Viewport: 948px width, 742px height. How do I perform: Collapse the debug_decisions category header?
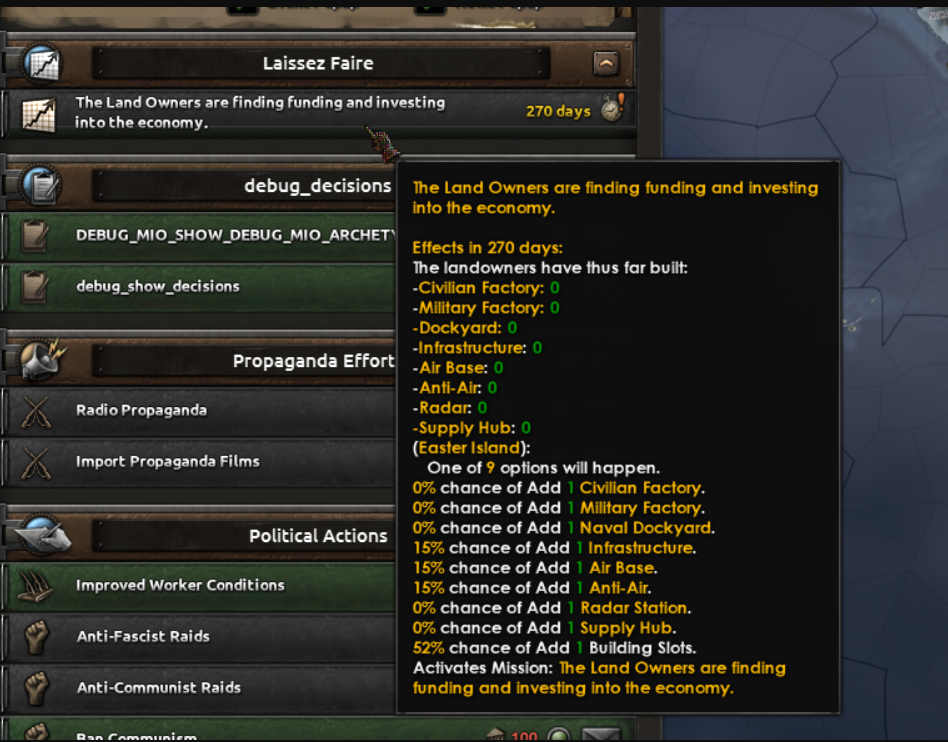tap(317, 186)
